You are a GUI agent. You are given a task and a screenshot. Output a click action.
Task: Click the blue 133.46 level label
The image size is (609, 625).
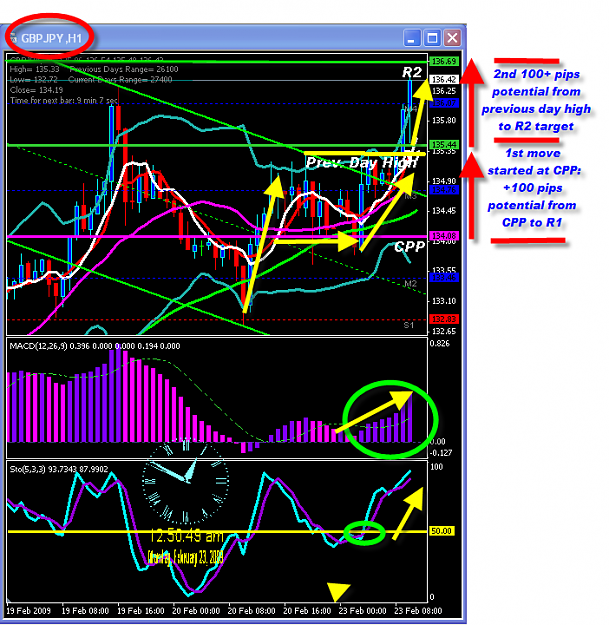pyautogui.click(x=444, y=277)
